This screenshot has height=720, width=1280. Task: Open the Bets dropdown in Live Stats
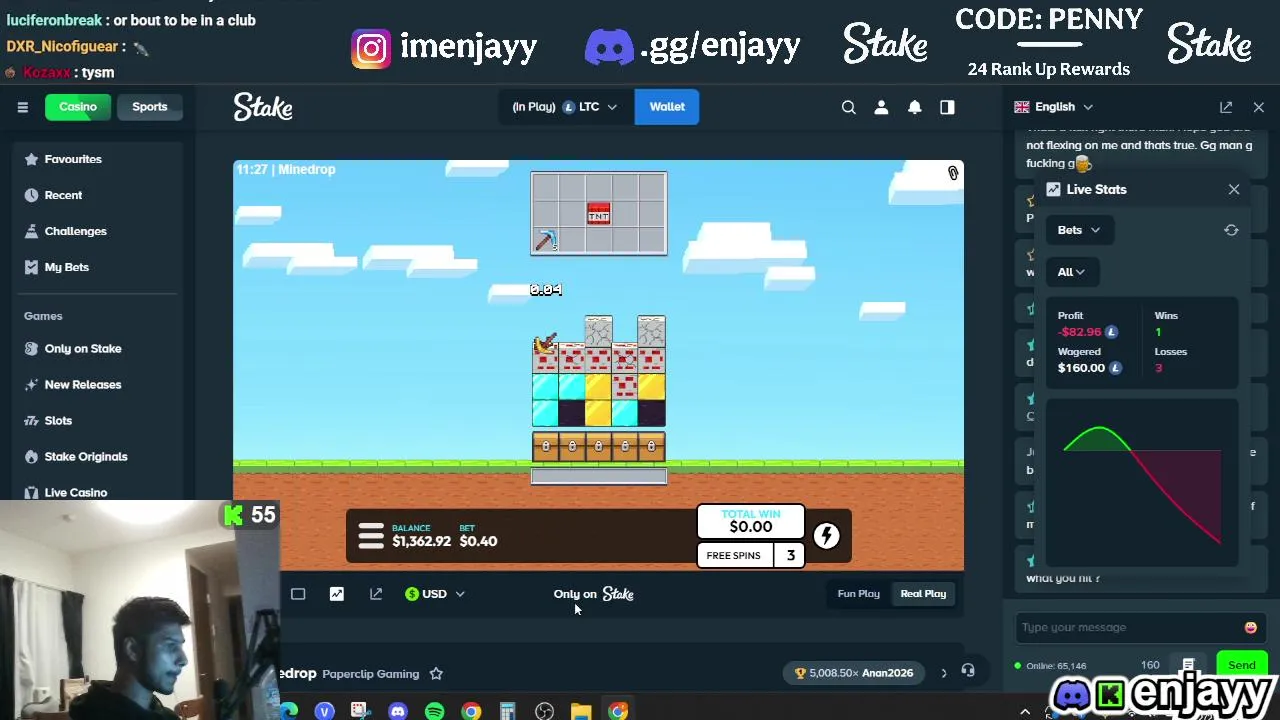[1079, 230]
